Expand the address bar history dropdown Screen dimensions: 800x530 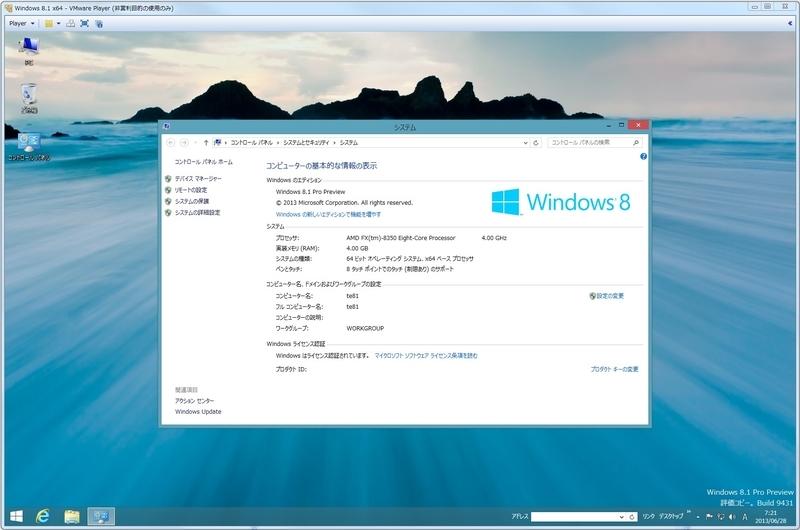(x=525, y=143)
